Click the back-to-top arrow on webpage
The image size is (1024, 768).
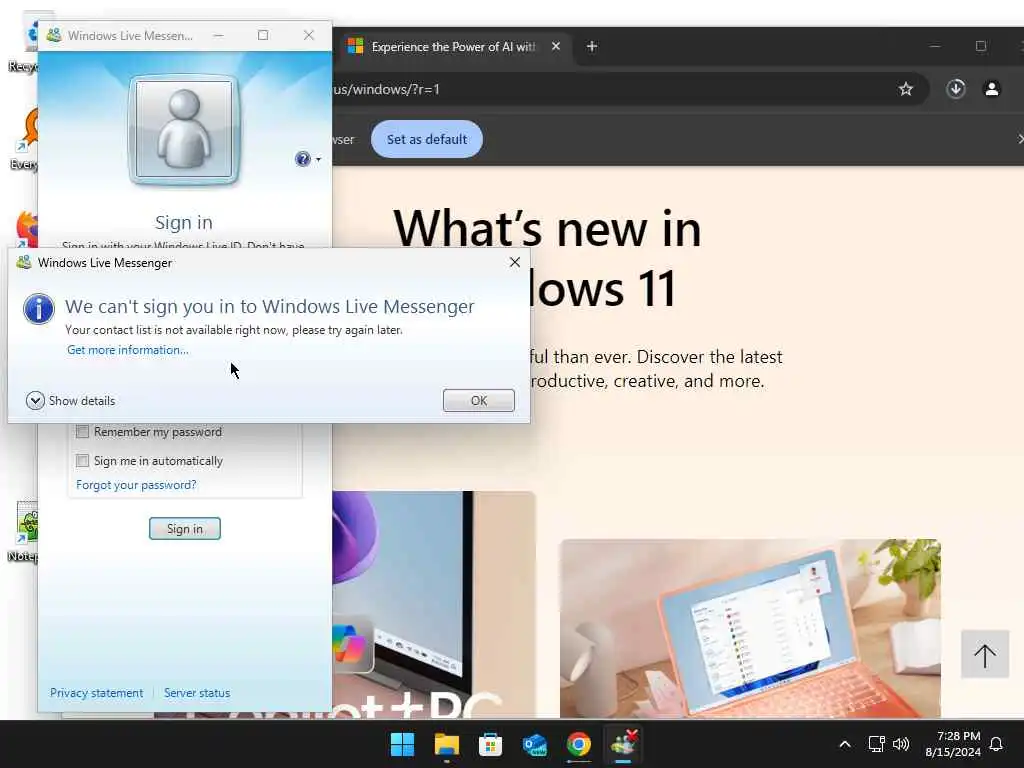[x=985, y=654]
